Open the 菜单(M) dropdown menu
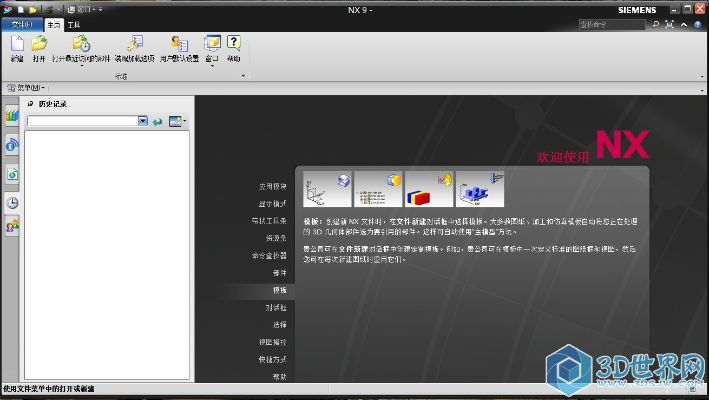The image size is (709, 400). pos(26,88)
